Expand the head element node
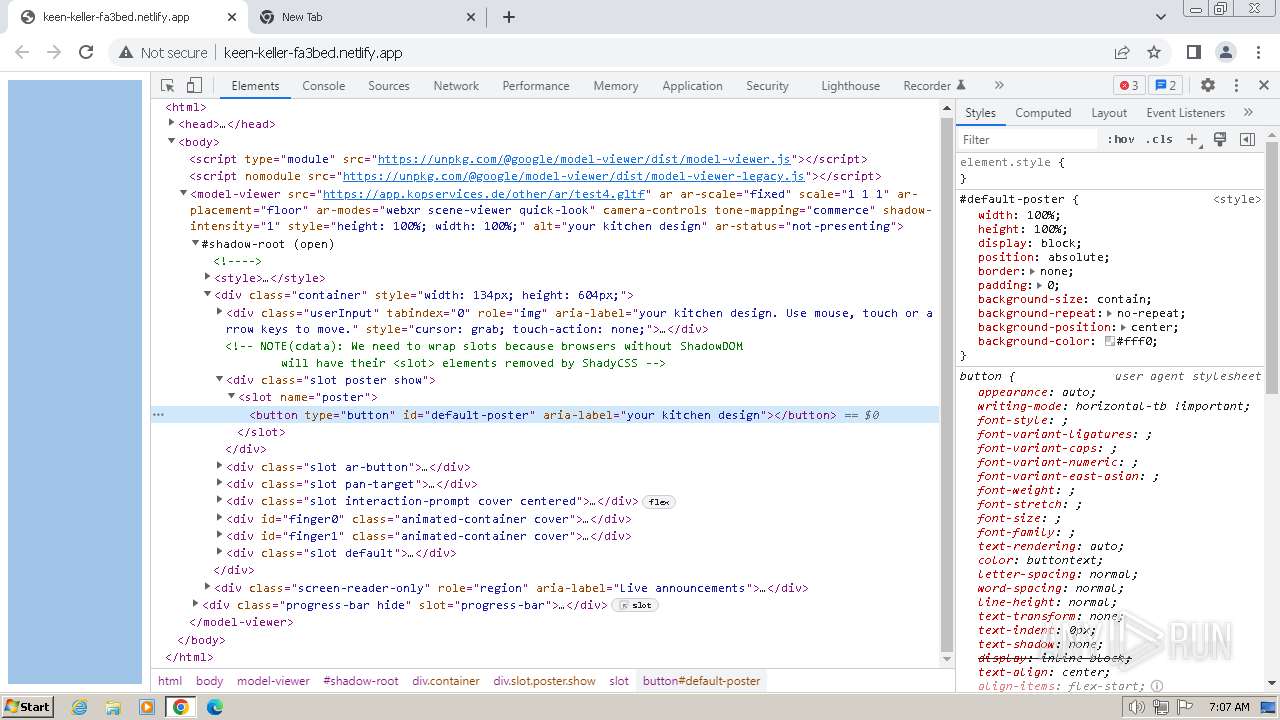 pos(172,124)
